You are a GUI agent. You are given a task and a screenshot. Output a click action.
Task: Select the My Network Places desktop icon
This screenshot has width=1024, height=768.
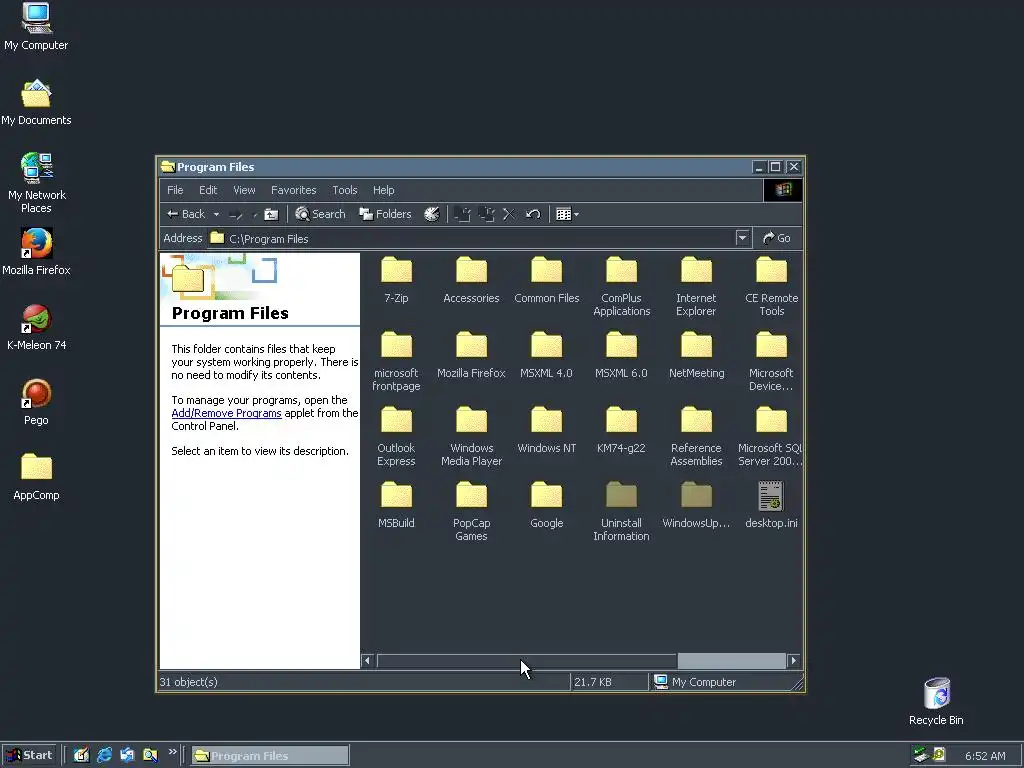pyautogui.click(x=37, y=183)
